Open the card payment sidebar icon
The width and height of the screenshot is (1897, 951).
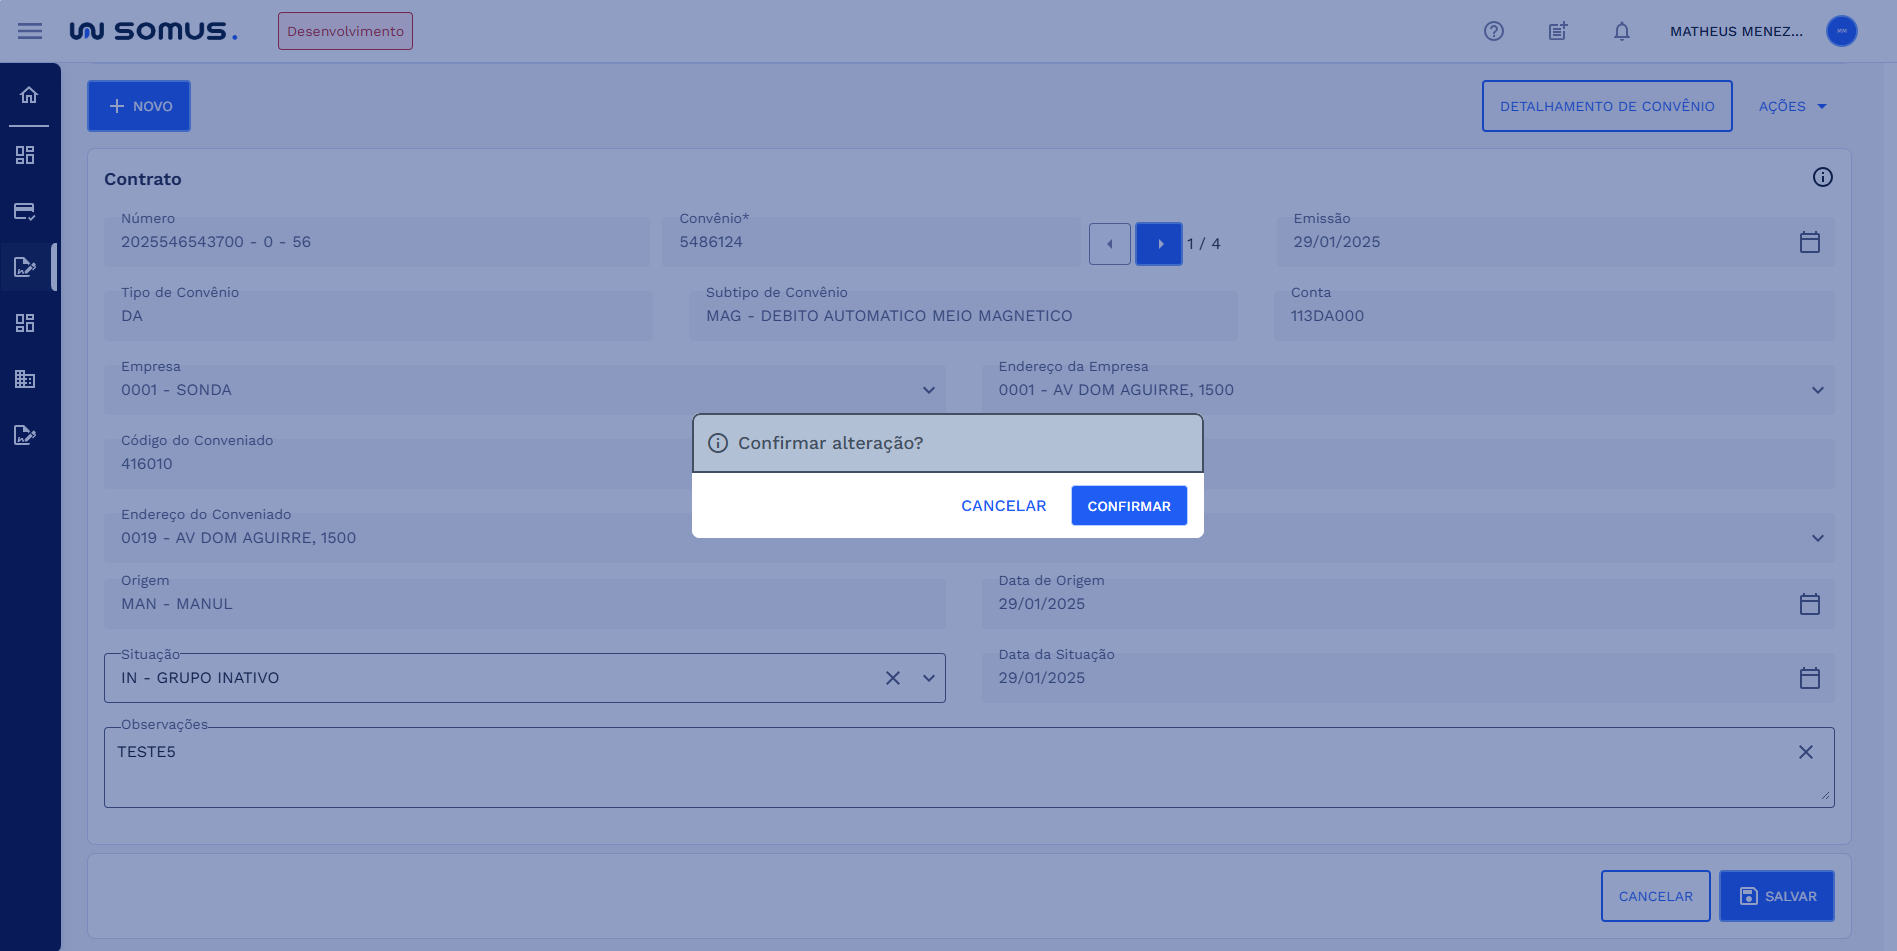pyautogui.click(x=25, y=211)
